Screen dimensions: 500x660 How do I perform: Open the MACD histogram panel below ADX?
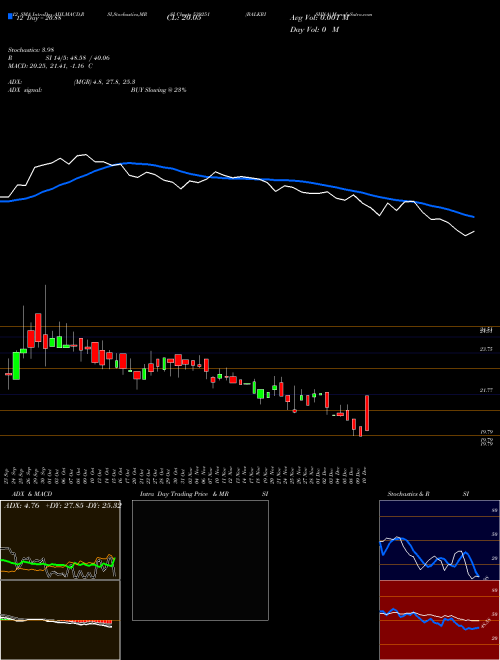(60, 620)
